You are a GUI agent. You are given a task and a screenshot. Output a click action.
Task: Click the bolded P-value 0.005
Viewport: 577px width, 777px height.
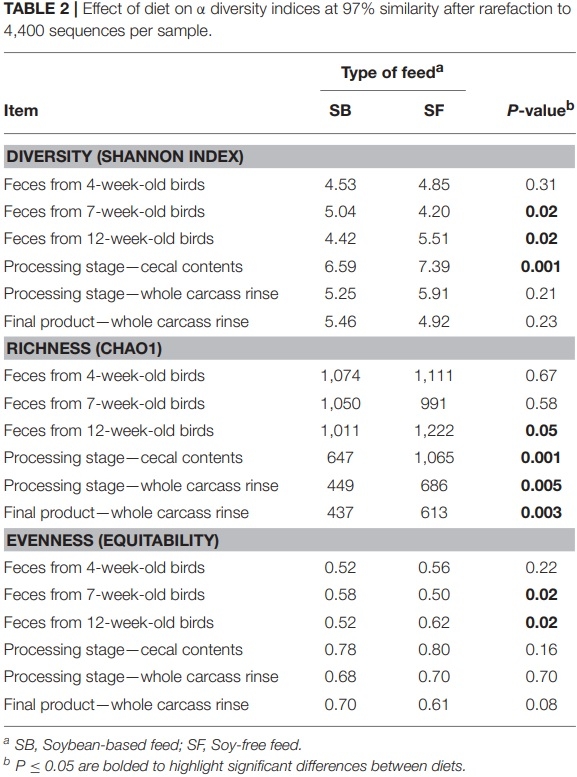tap(541, 486)
